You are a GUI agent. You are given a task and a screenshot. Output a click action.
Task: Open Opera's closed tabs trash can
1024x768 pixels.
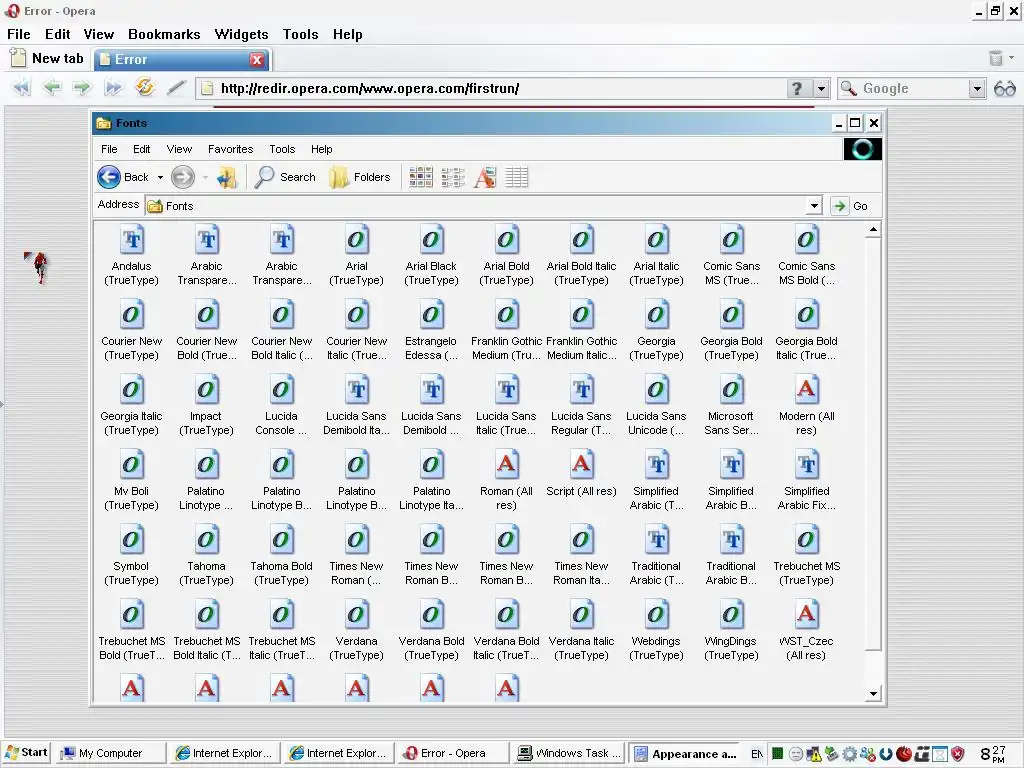[995, 58]
